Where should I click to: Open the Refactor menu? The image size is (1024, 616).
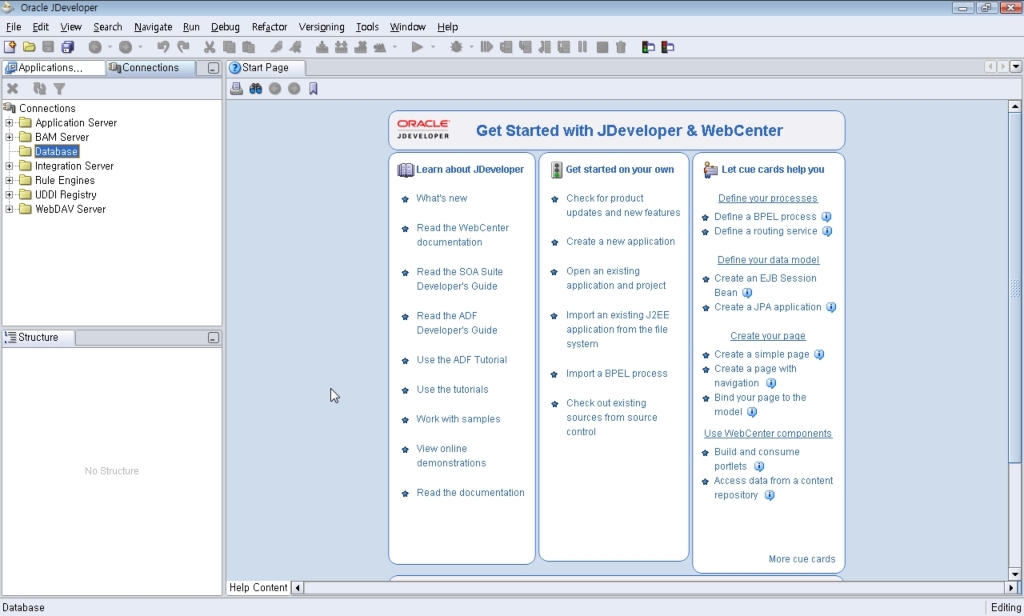(269, 27)
